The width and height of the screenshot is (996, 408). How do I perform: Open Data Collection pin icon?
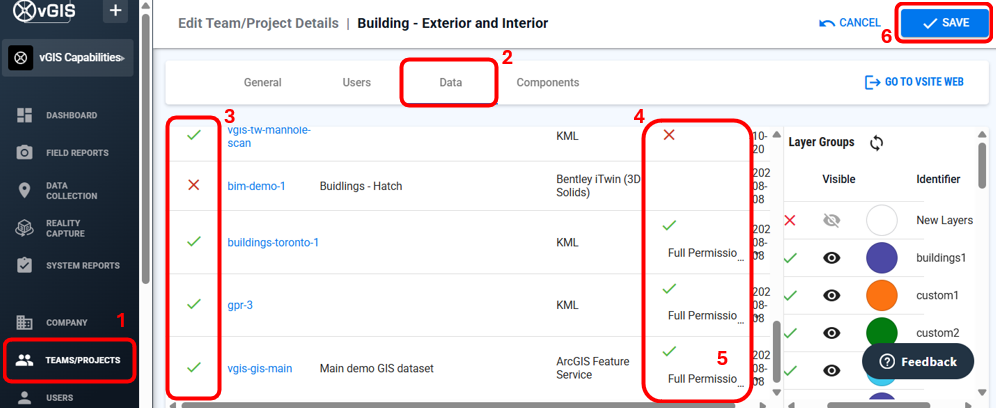25,191
